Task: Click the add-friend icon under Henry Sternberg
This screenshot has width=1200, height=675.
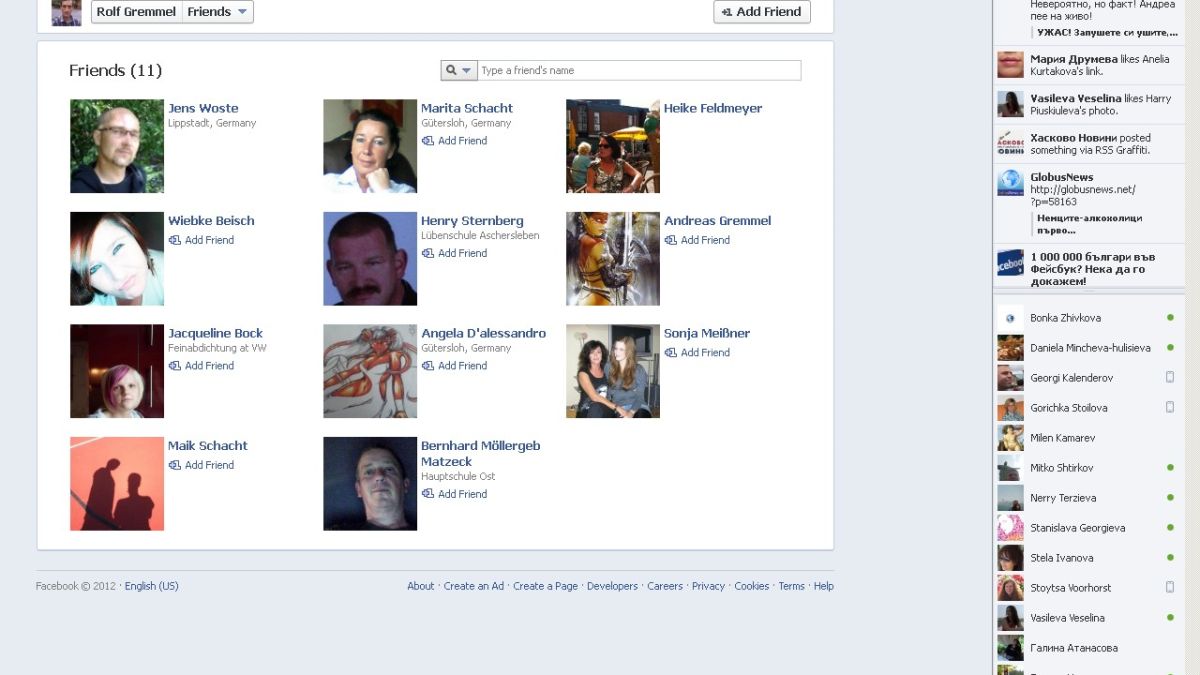Action: tap(428, 253)
